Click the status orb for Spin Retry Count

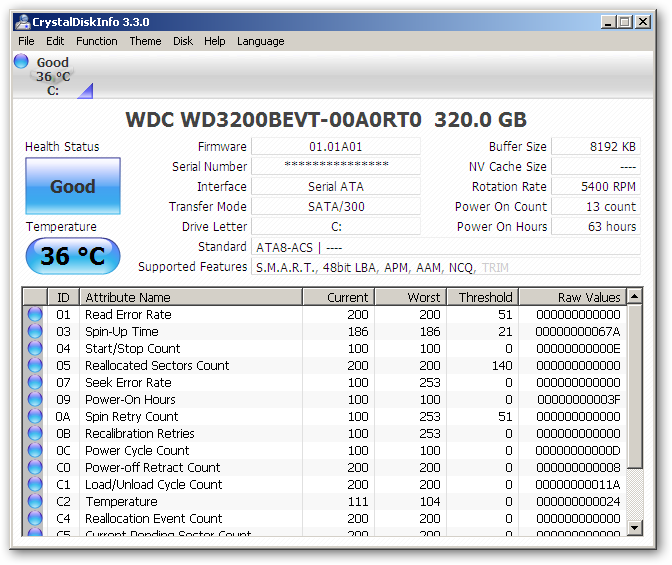point(35,416)
